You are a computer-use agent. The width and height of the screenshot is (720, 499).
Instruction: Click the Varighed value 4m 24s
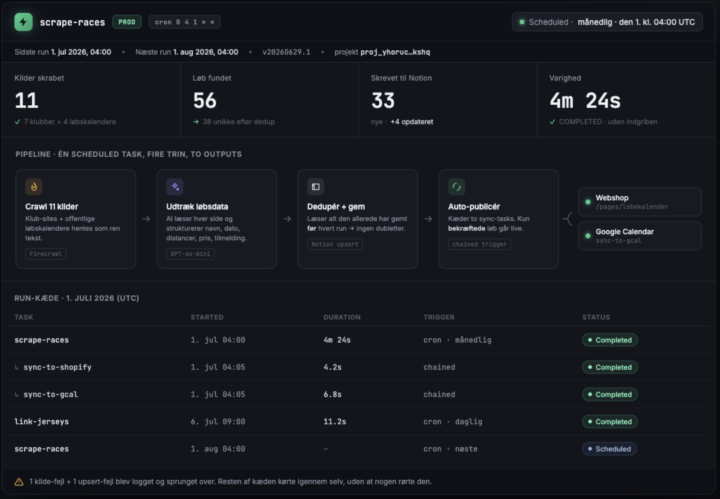[585, 101]
